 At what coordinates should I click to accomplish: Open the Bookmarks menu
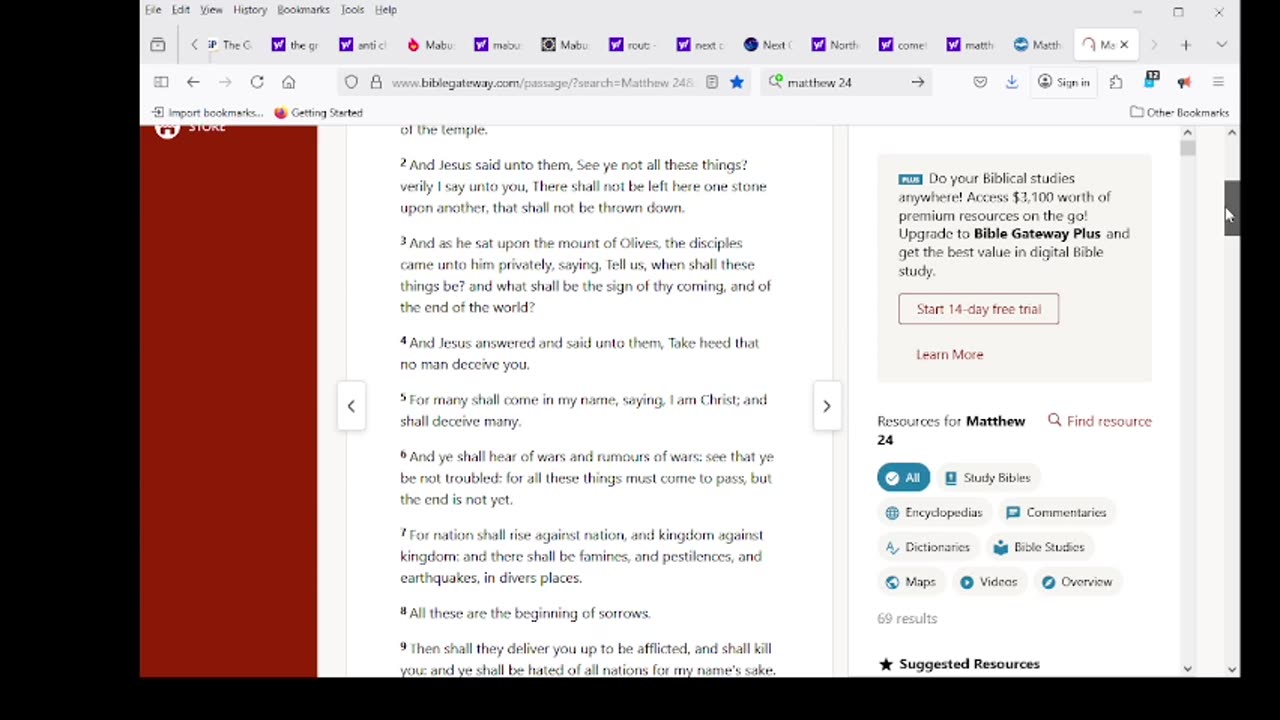click(303, 10)
